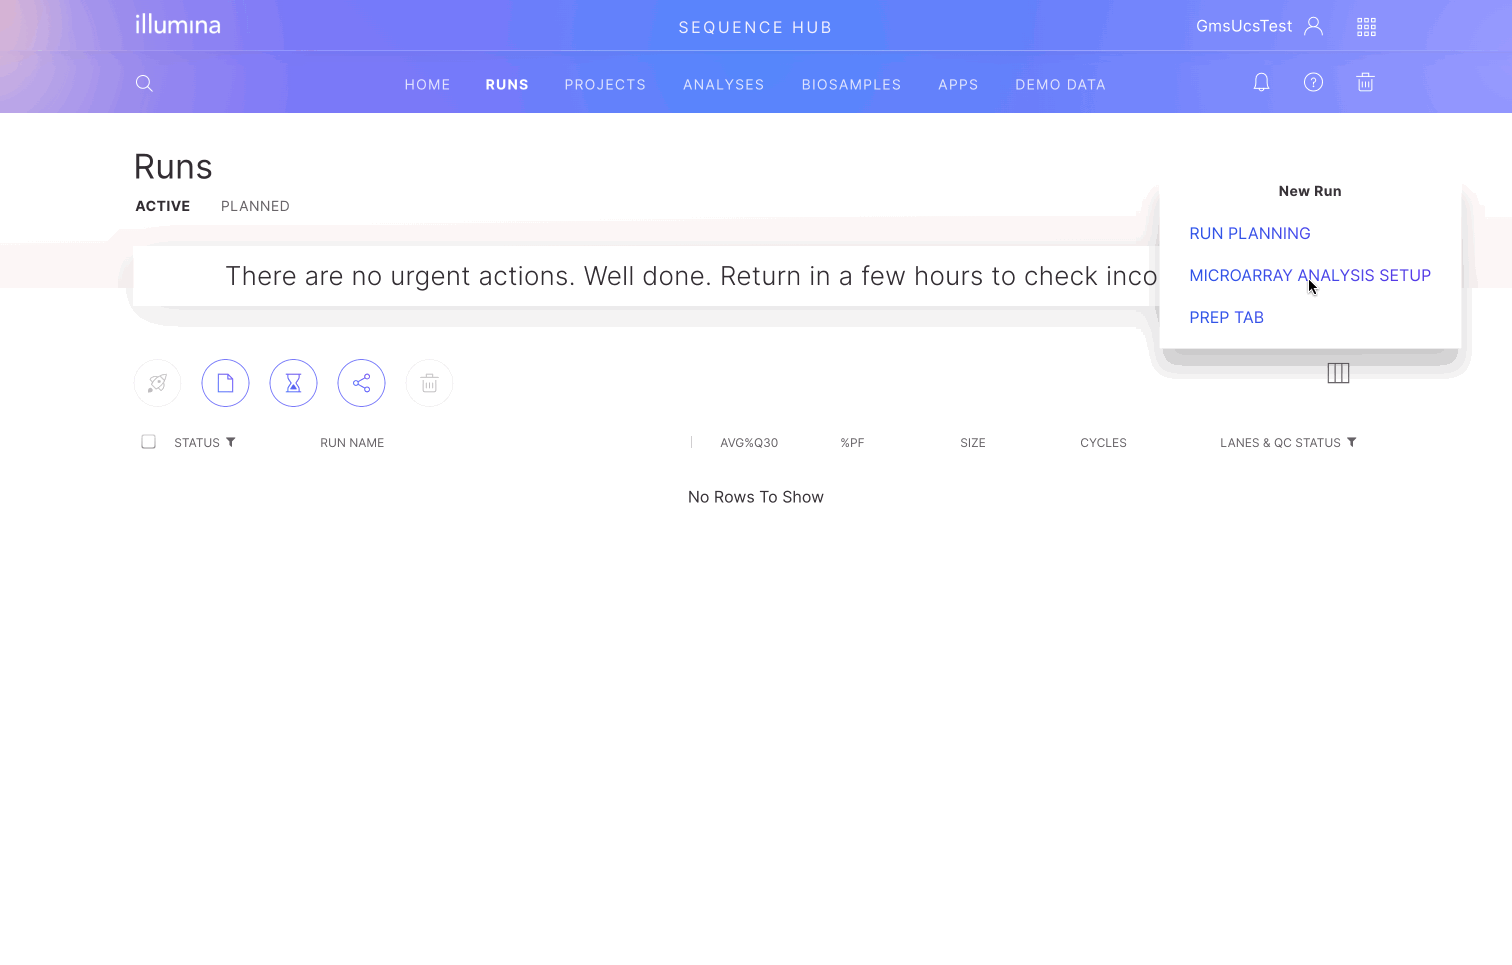1512x965 pixels.
Task: Open the Status column filter
Action: (x=231, y=442)
